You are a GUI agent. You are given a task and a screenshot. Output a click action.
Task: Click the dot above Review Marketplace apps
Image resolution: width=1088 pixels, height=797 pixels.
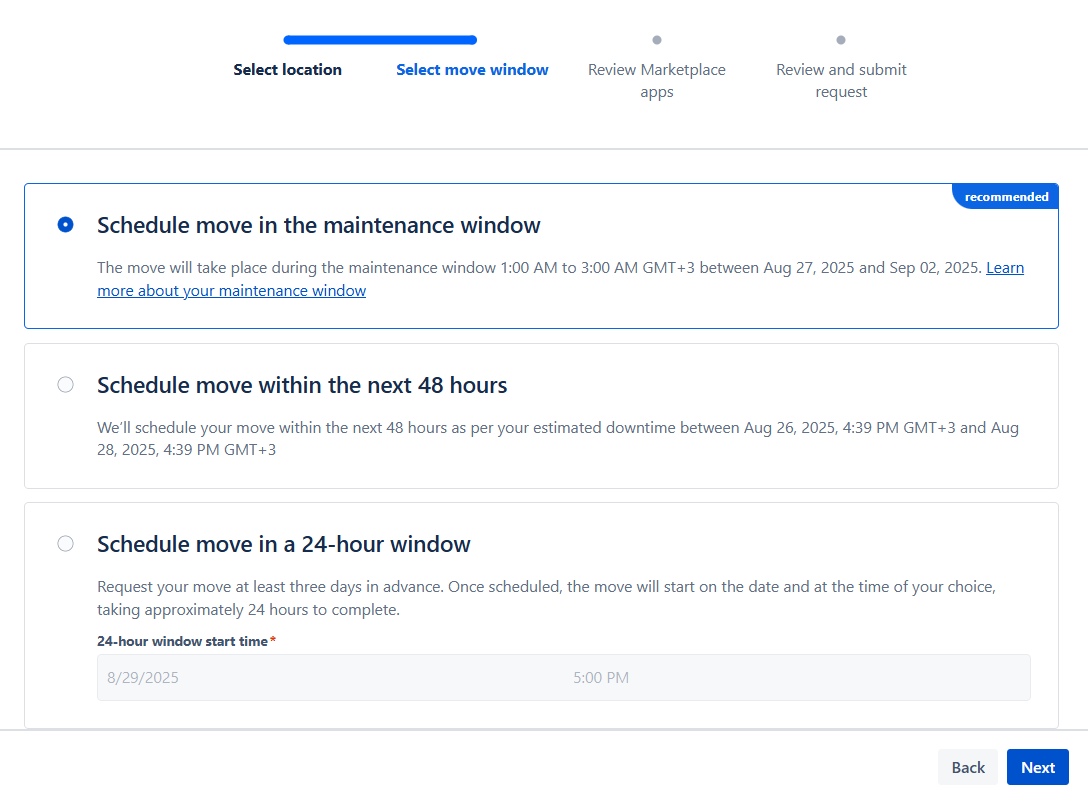click(x=657, y=40)
